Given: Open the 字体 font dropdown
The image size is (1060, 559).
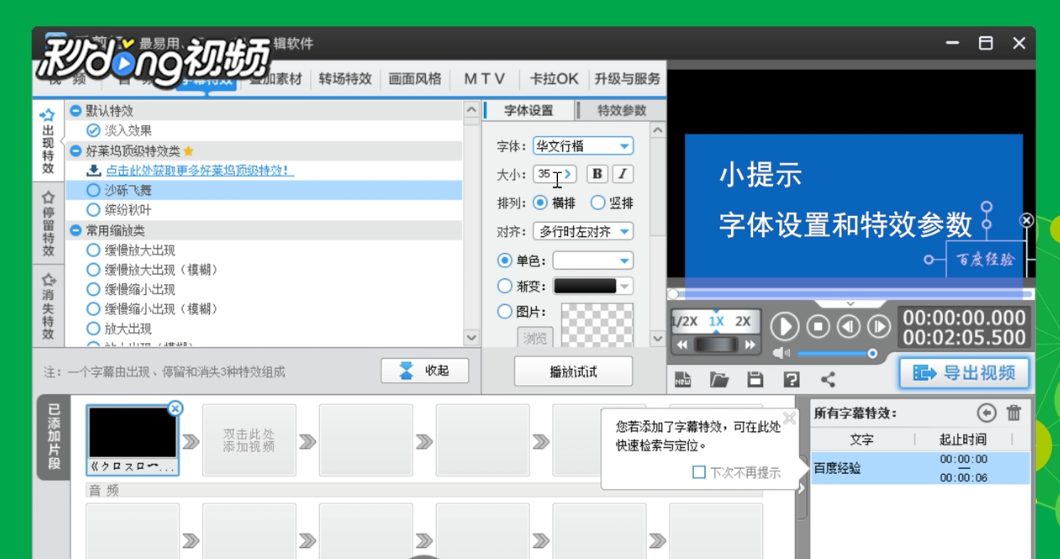Looking at the screenshot, I should tap(583, 145).
